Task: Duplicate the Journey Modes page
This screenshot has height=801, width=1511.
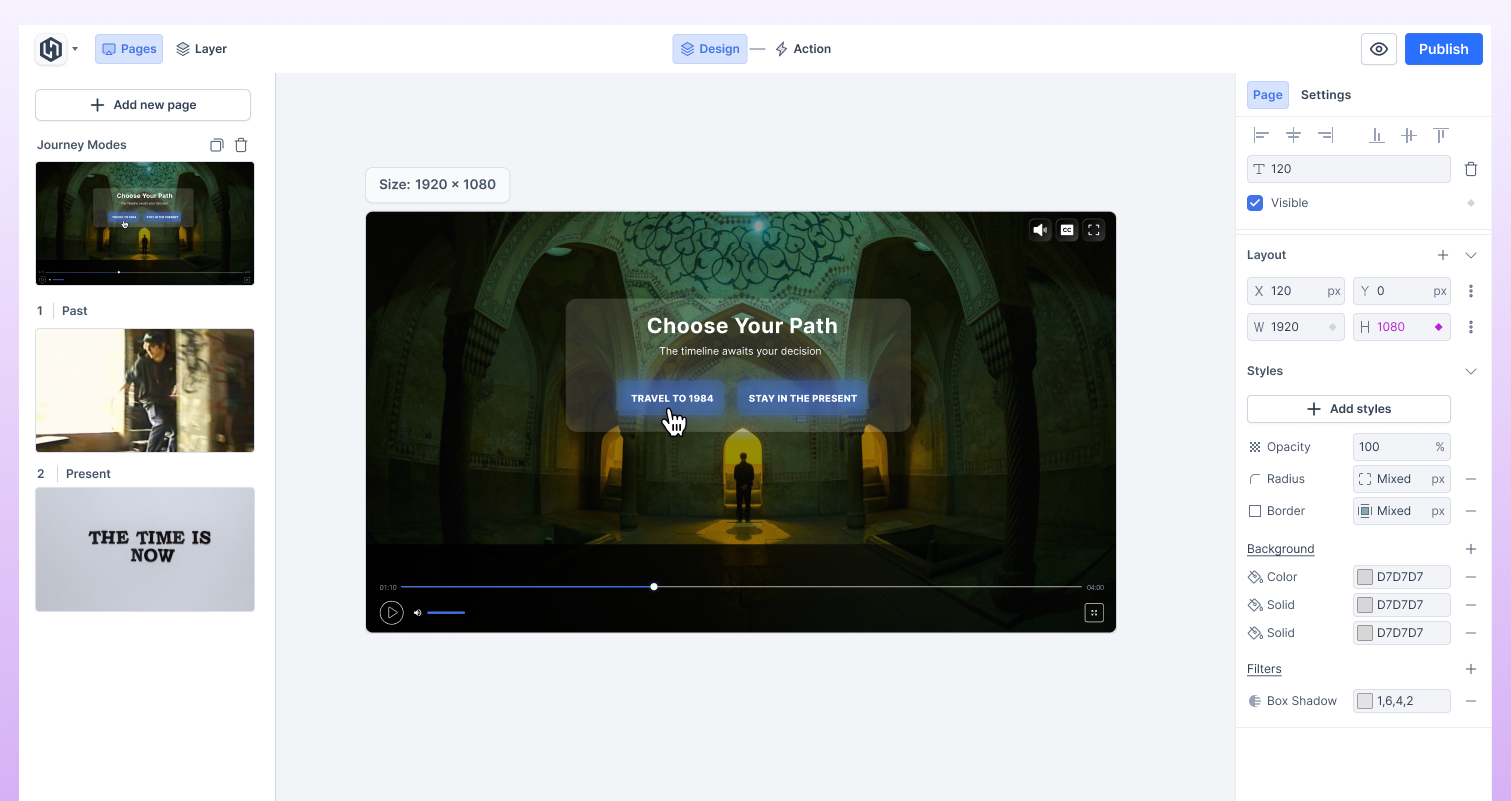Action: pyautogui.click(x=216, y=145)
